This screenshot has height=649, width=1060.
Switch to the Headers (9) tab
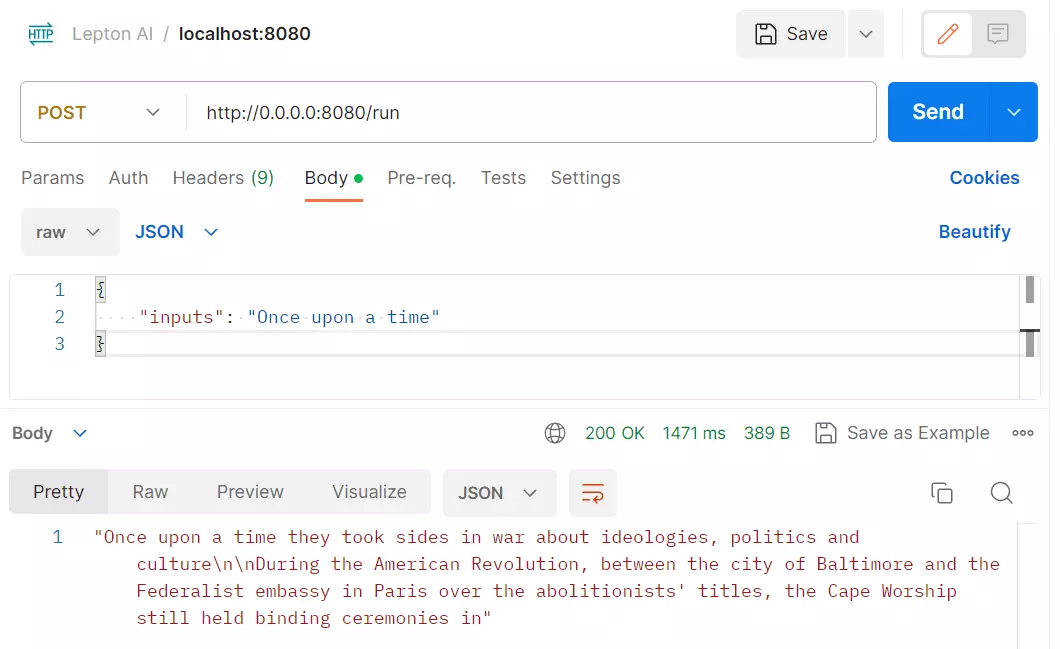(223, 178)
